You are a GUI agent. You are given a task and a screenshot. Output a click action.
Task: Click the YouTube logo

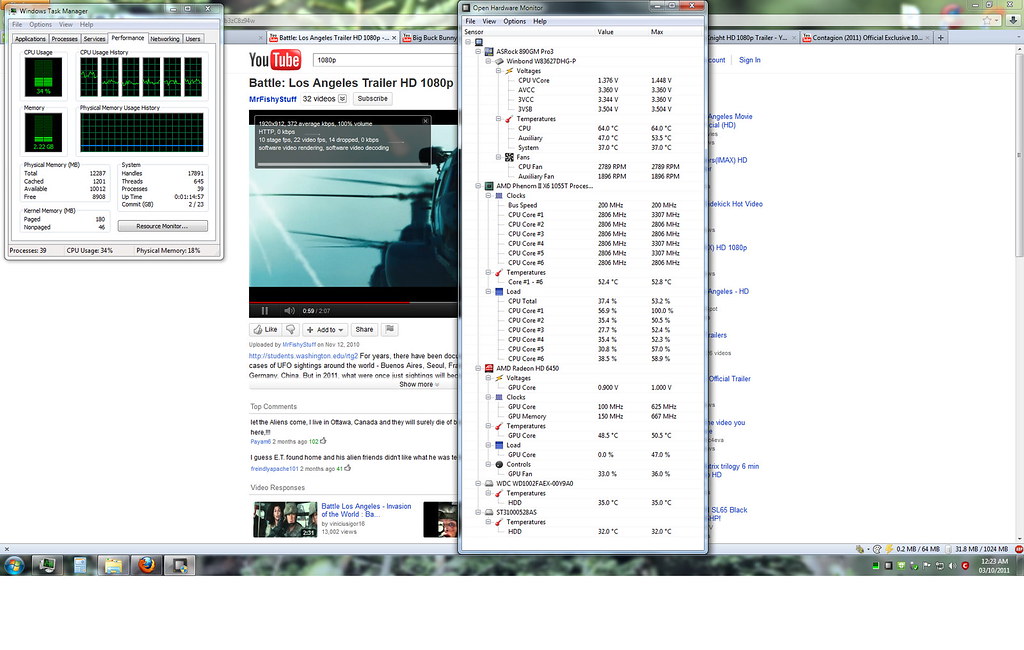[274, 60]
